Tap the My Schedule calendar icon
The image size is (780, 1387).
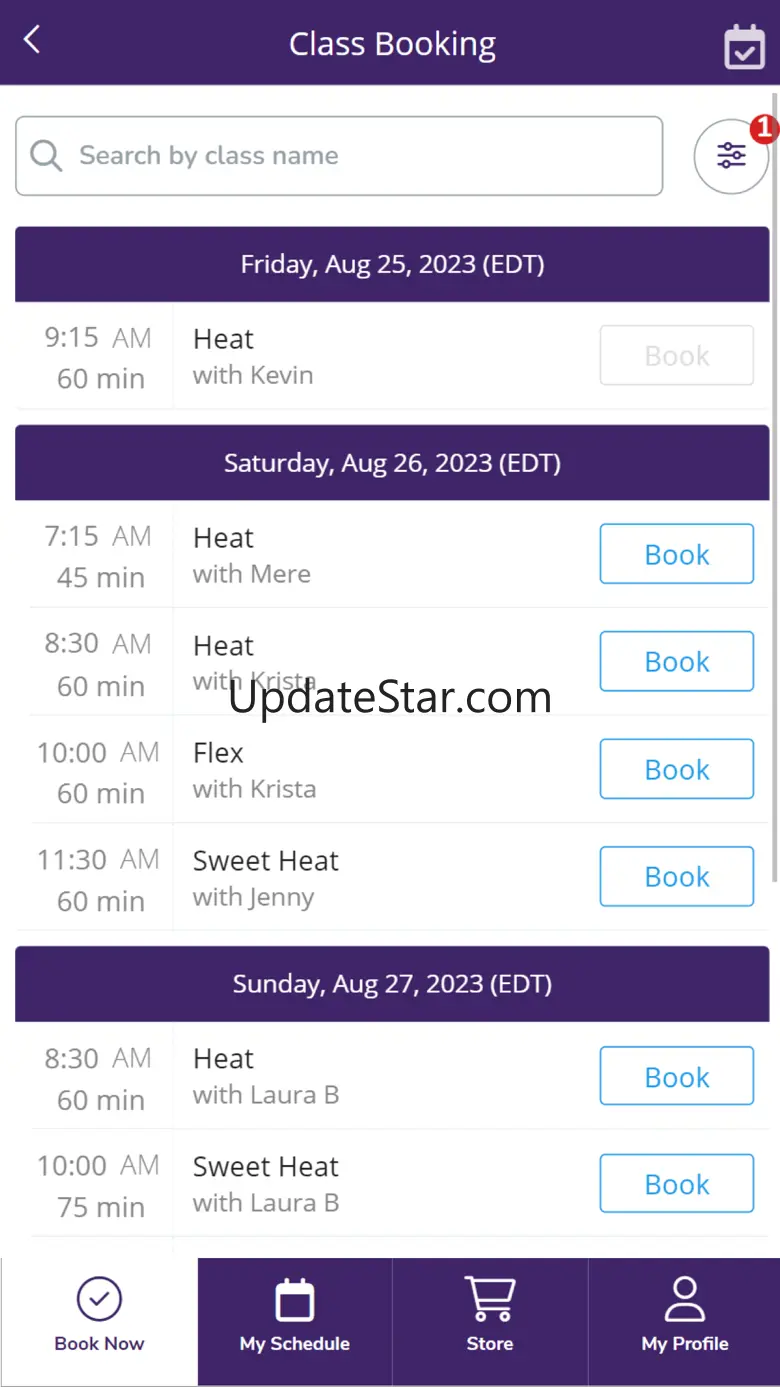pyautogui.click(x=294, y=1300)
